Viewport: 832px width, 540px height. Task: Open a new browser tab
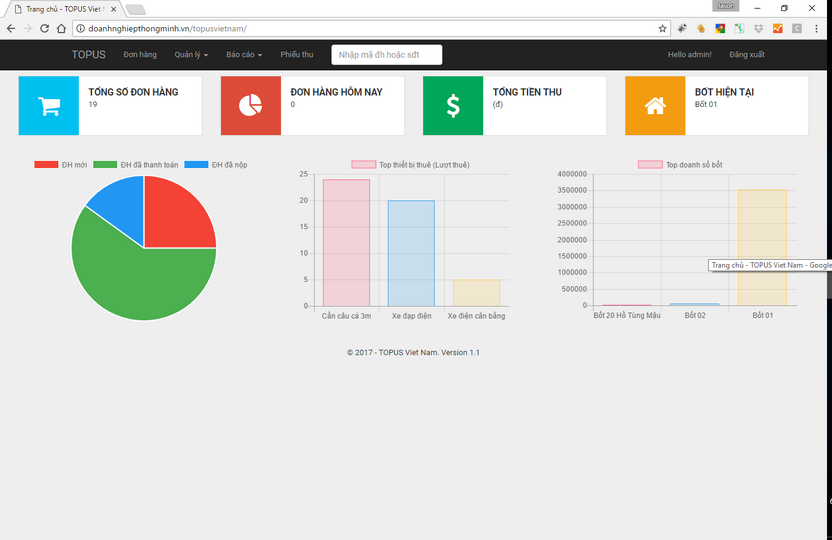[x=136, y=9]
